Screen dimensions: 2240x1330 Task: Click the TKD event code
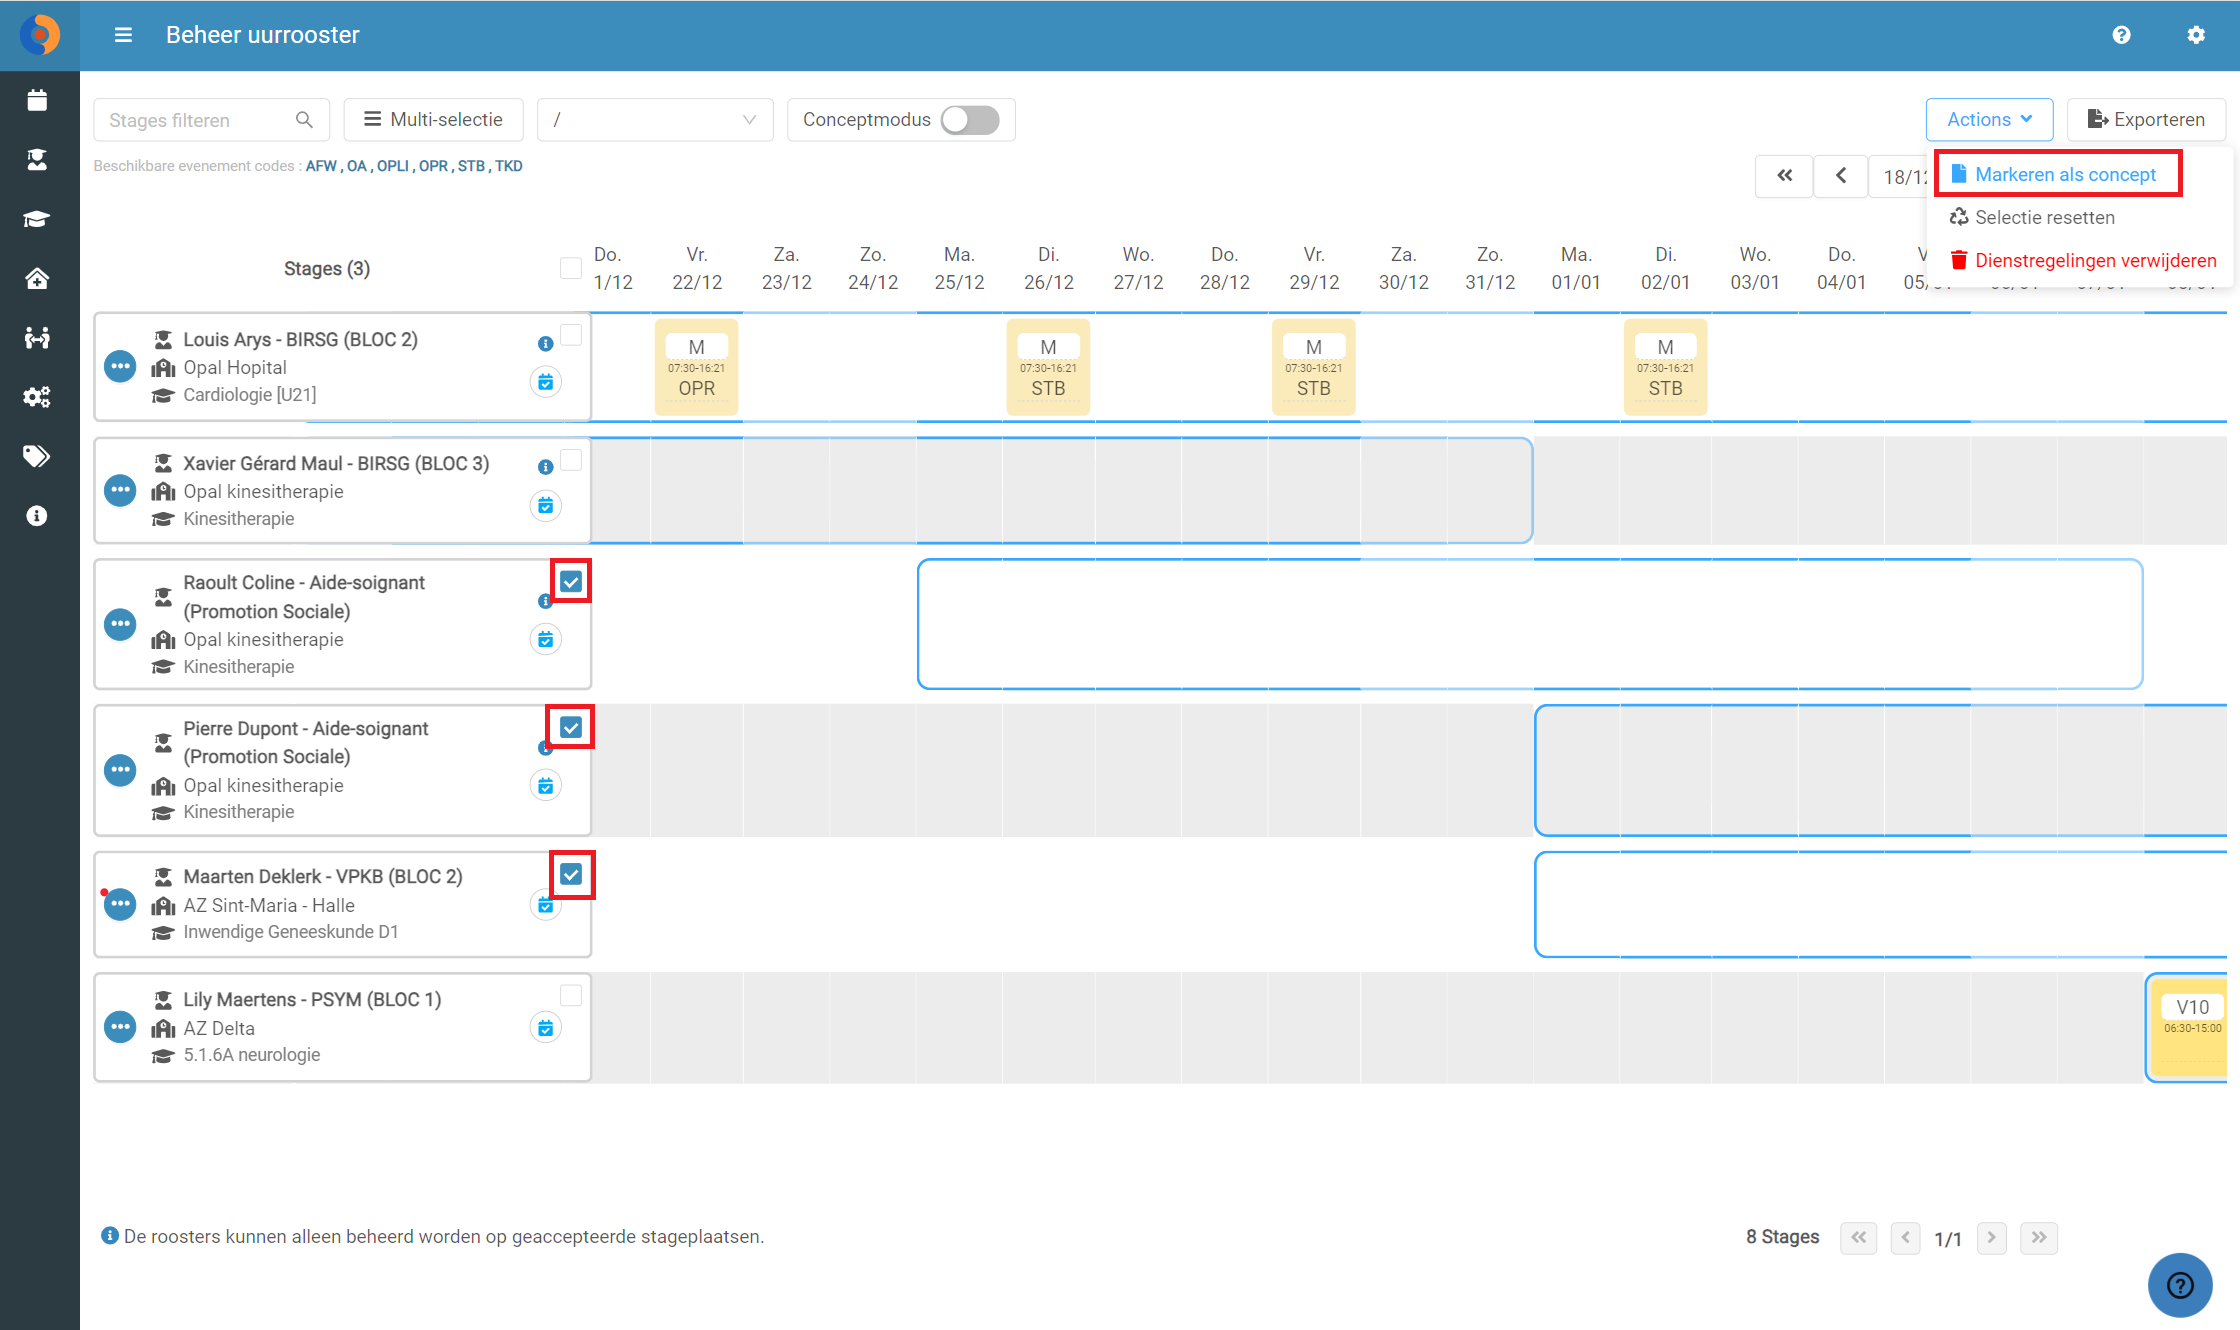click(x=509, y=166)
